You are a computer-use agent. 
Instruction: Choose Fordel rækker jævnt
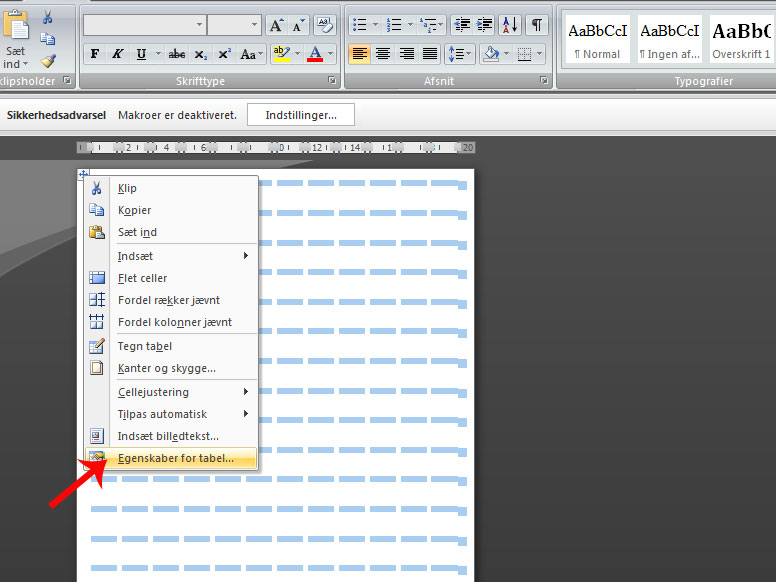[171, 300]
